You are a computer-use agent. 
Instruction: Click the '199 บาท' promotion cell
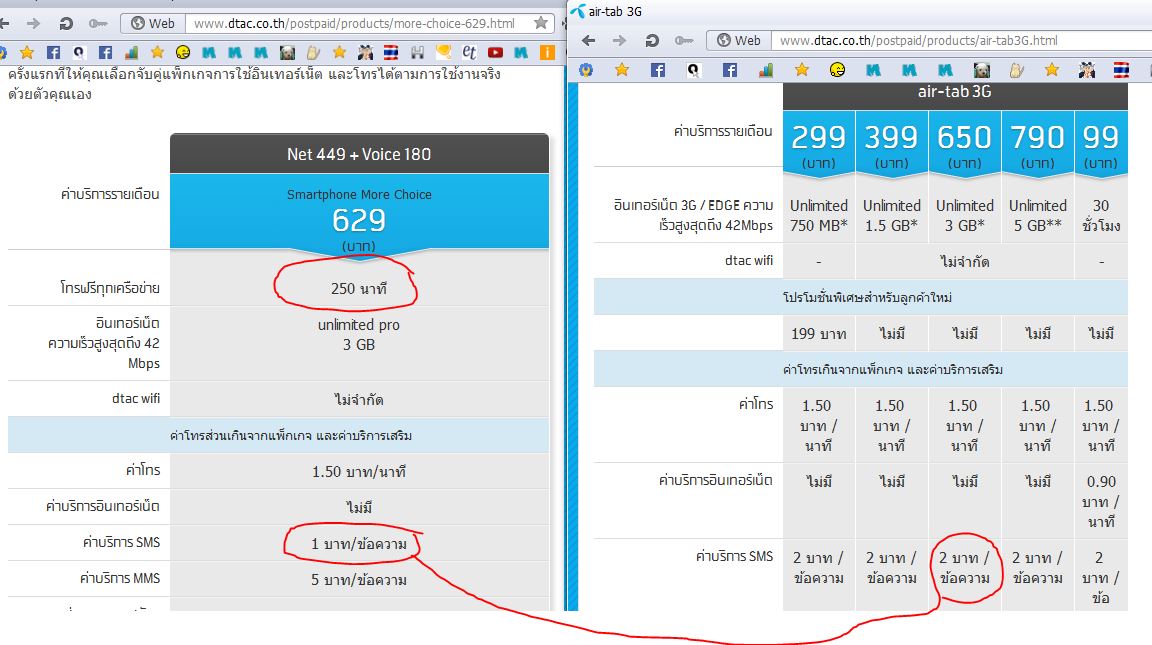click(818, 334)
